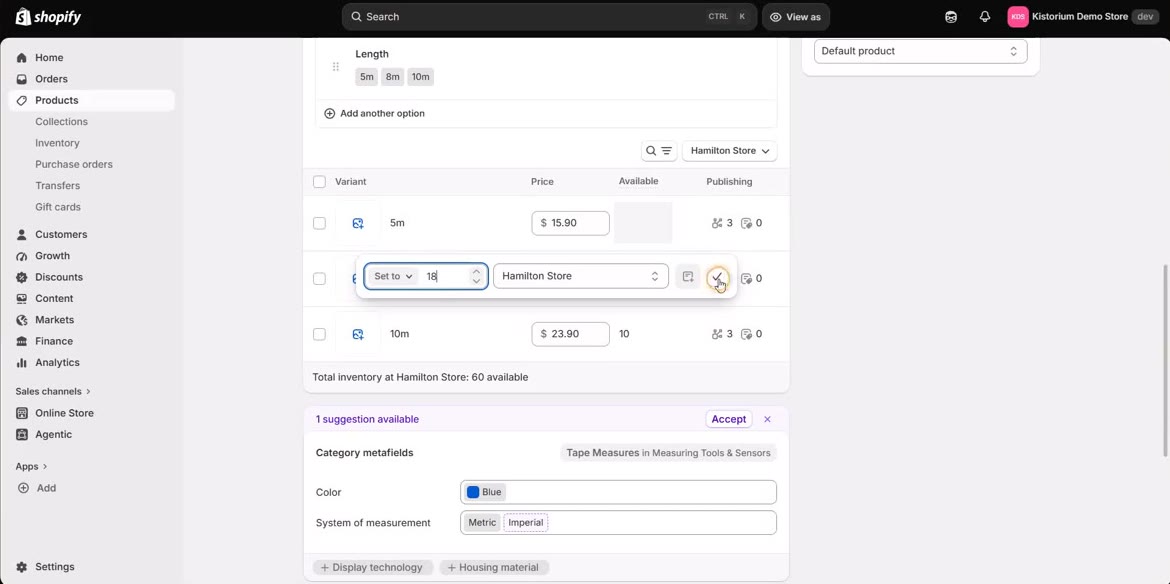Screen dimensions: 1170x584
Task: Click the 5m row markets publishing icon
Action: [717, 223]
